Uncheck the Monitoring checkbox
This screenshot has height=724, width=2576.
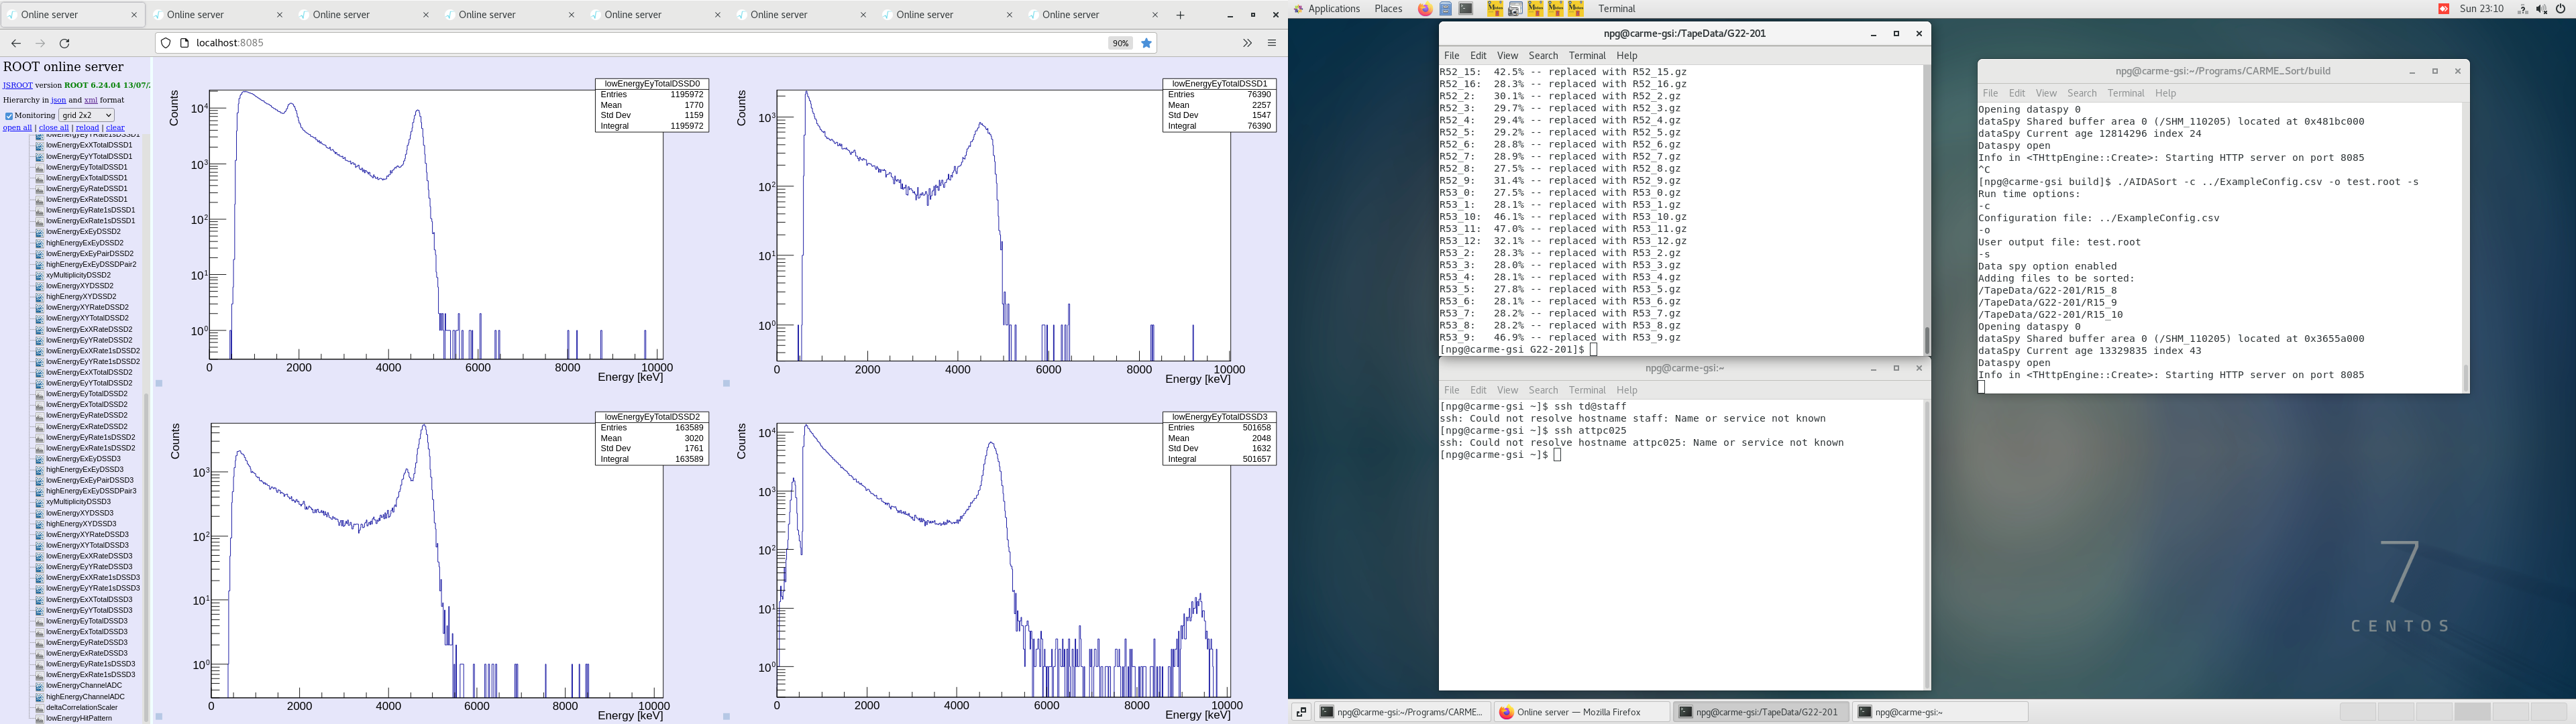pos(9,116)
